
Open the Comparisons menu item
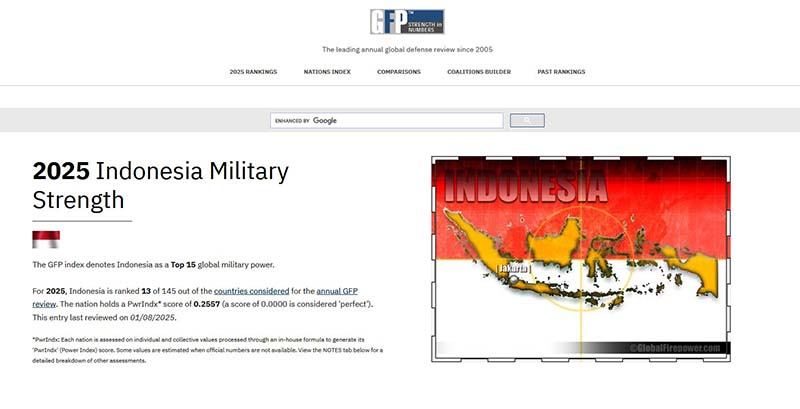pos(398,72)
